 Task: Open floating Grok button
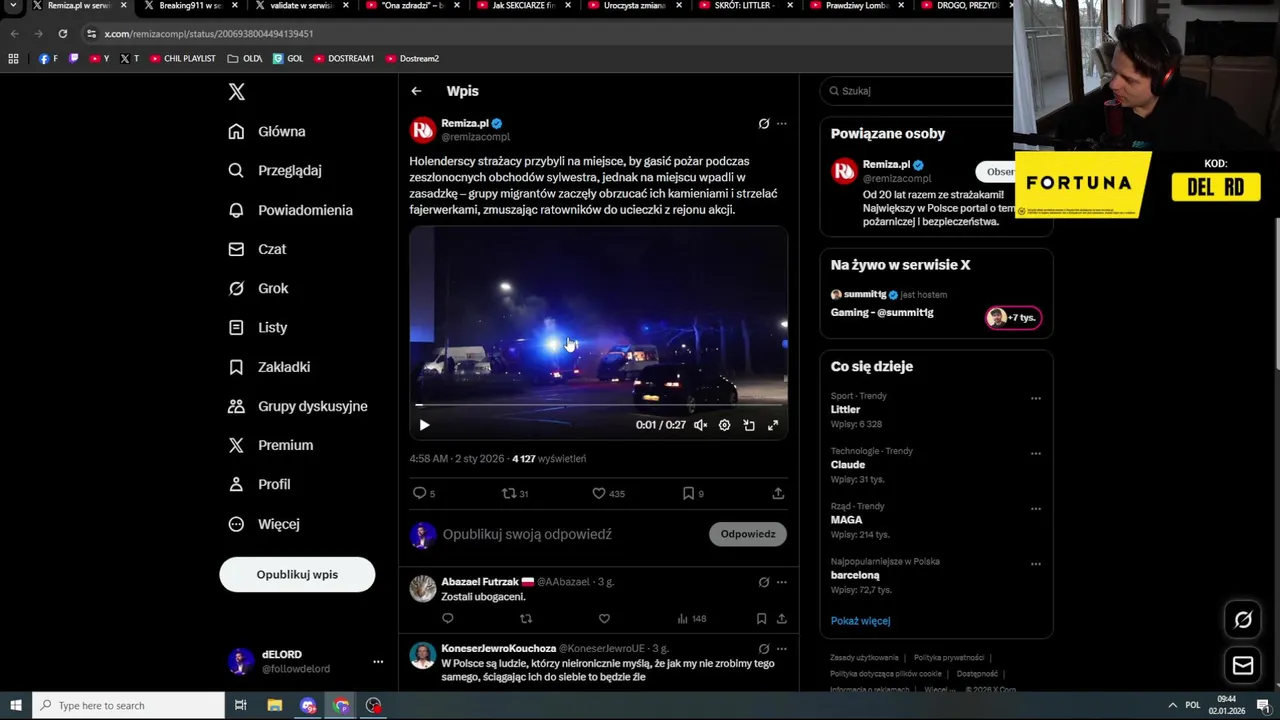point(1243,620)
